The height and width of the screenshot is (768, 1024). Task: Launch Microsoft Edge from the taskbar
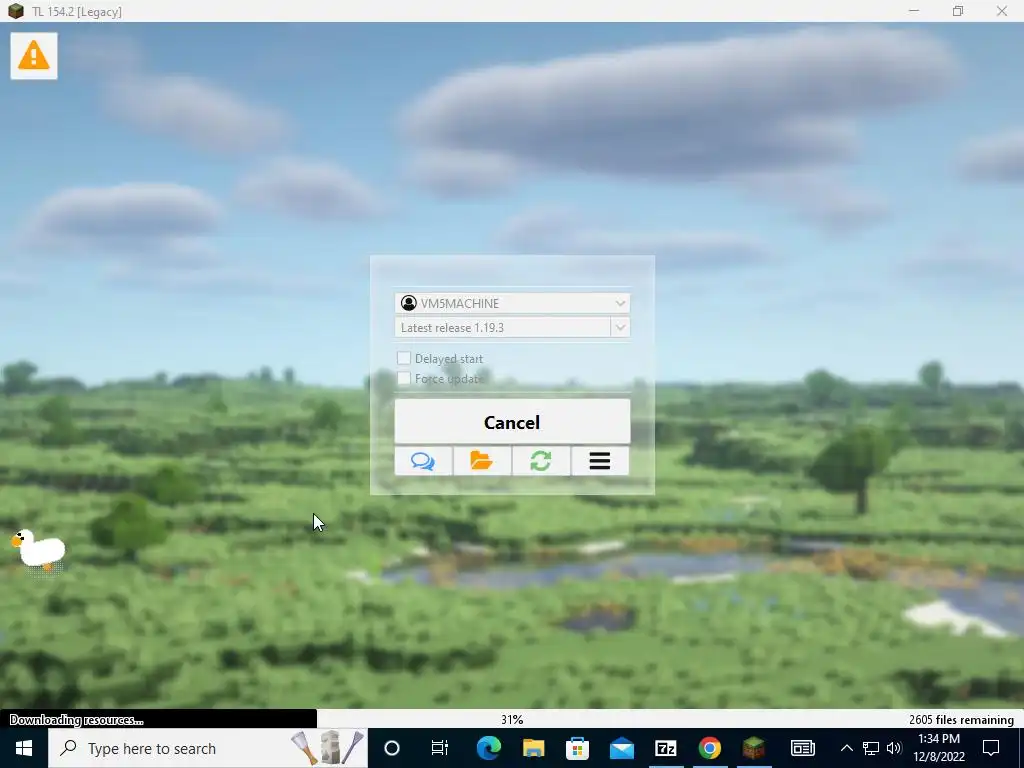pos(488,748)
